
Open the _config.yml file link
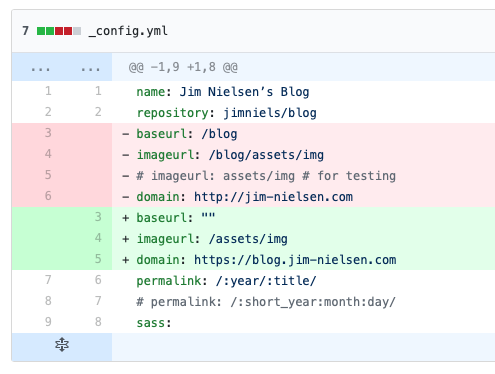click(x=128, y=31)
